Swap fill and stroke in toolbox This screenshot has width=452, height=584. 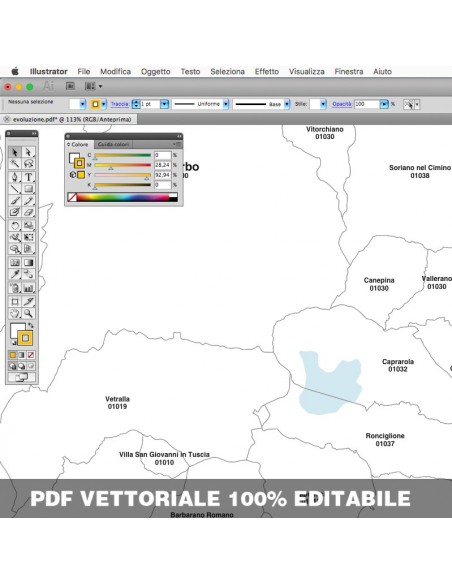pyautogui.click(x=31, y=326)
